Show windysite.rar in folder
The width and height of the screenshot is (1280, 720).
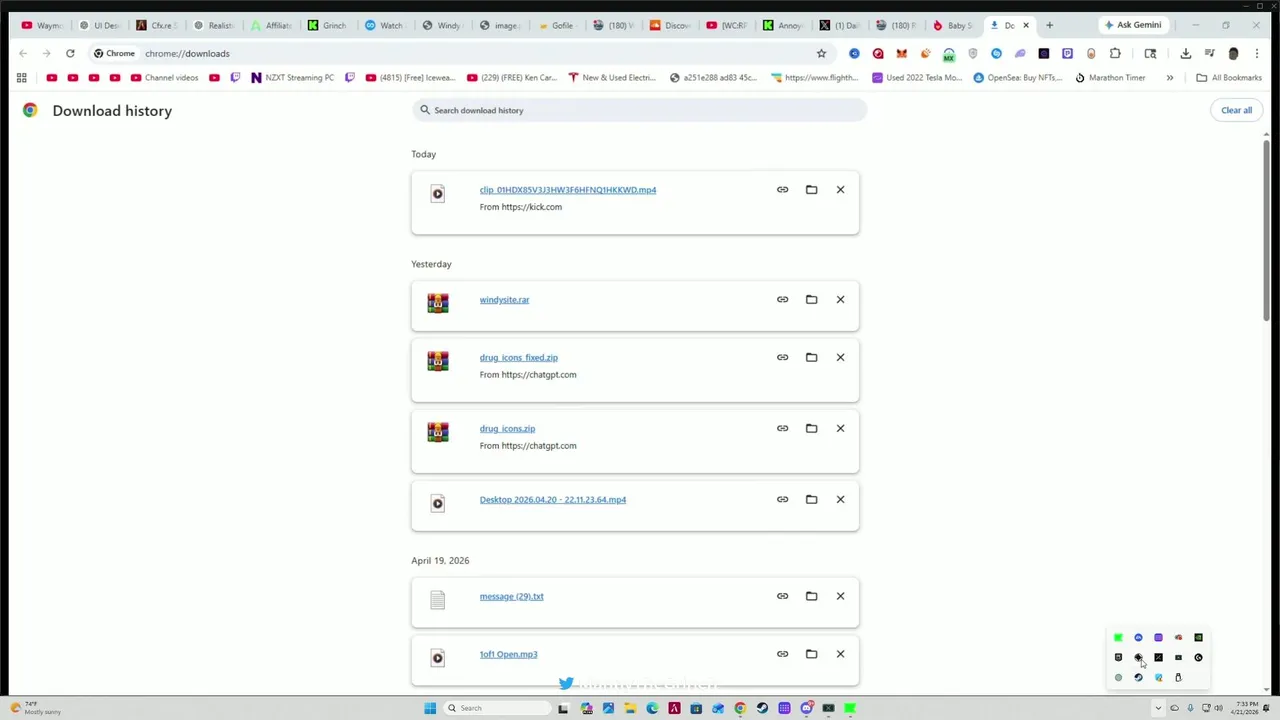(811, 300)
